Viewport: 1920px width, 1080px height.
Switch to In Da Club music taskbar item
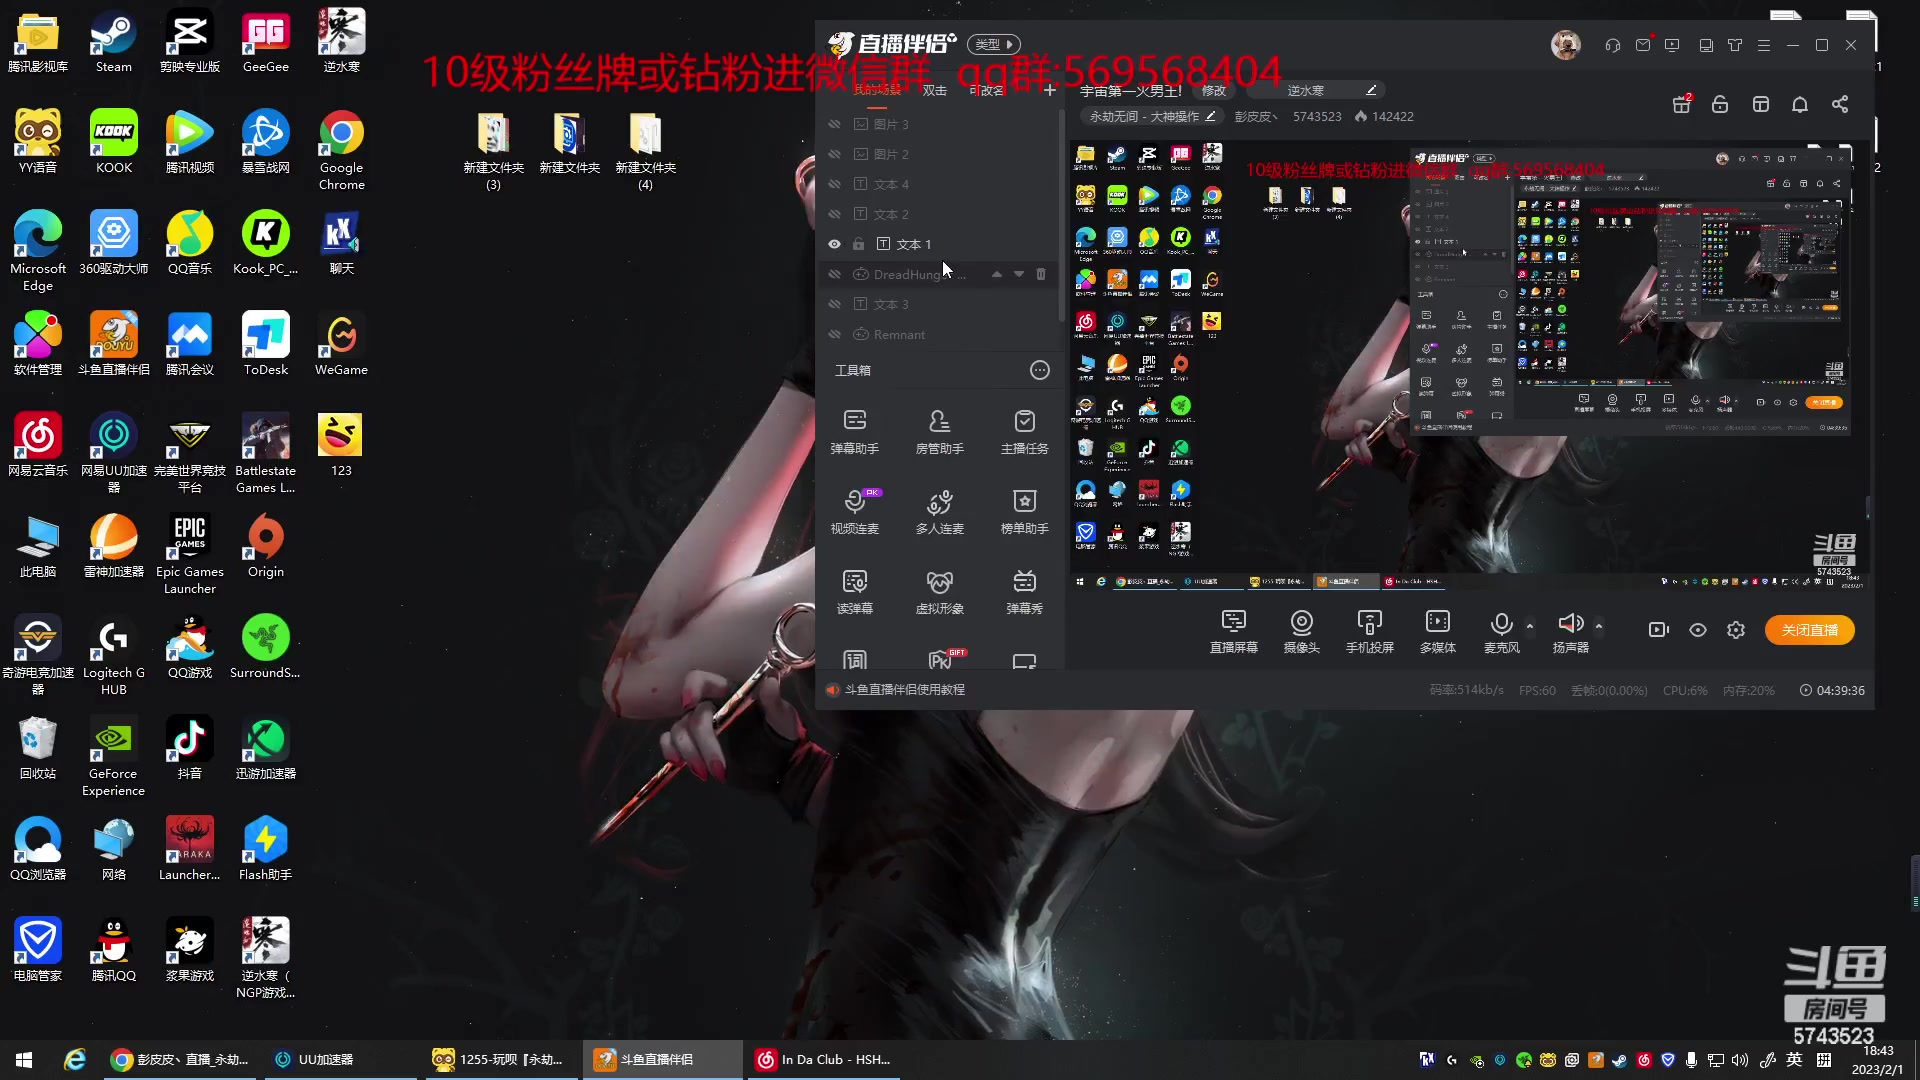(x=824, y=1059)
